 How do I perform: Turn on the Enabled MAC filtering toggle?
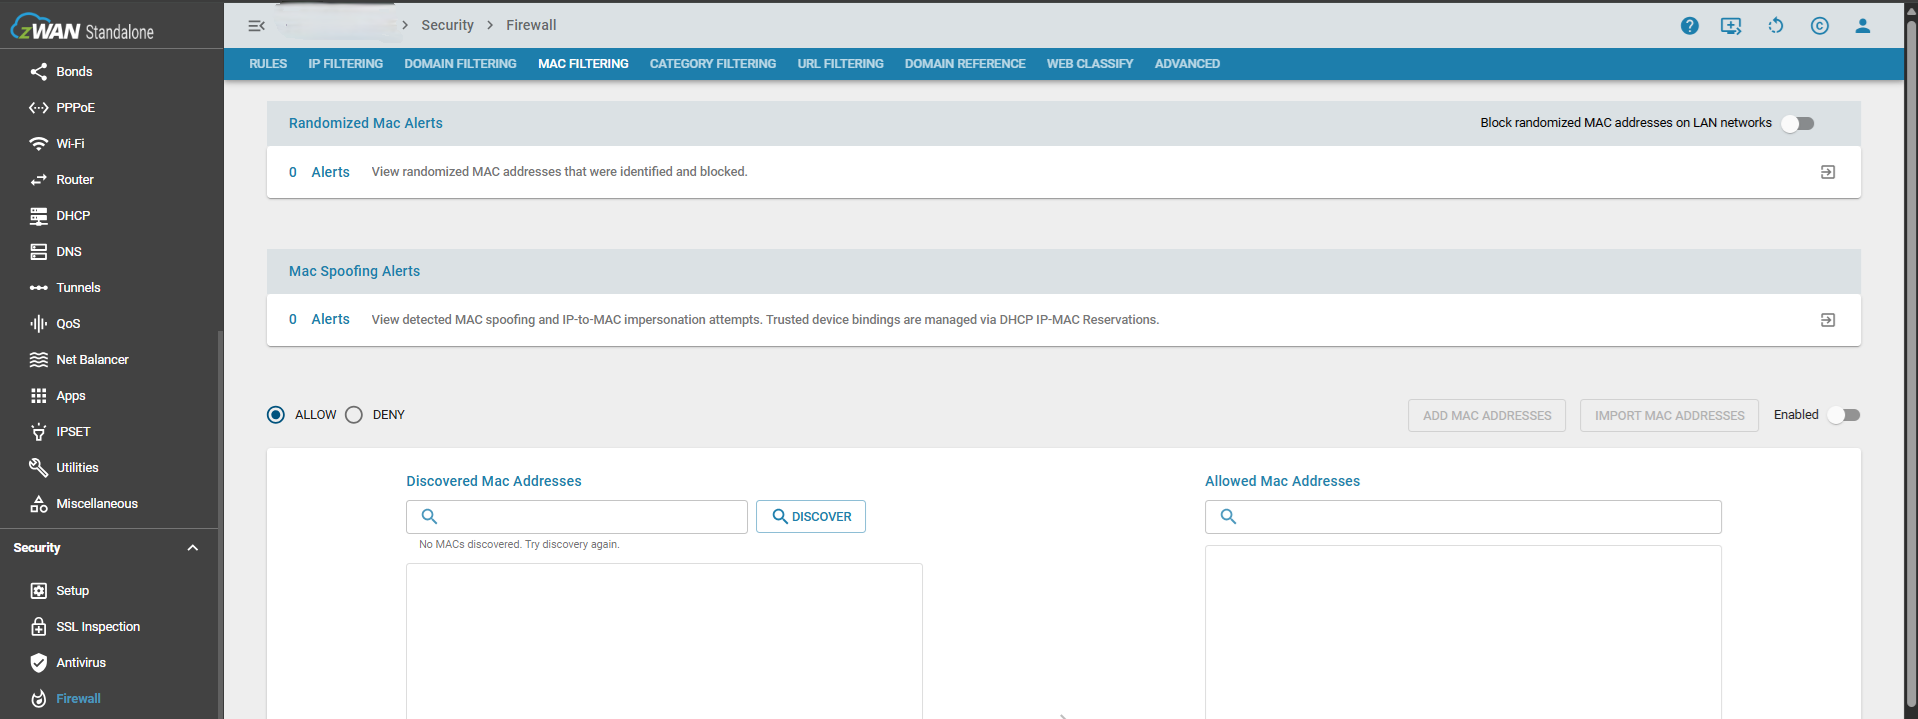(x=1843, y=415)
